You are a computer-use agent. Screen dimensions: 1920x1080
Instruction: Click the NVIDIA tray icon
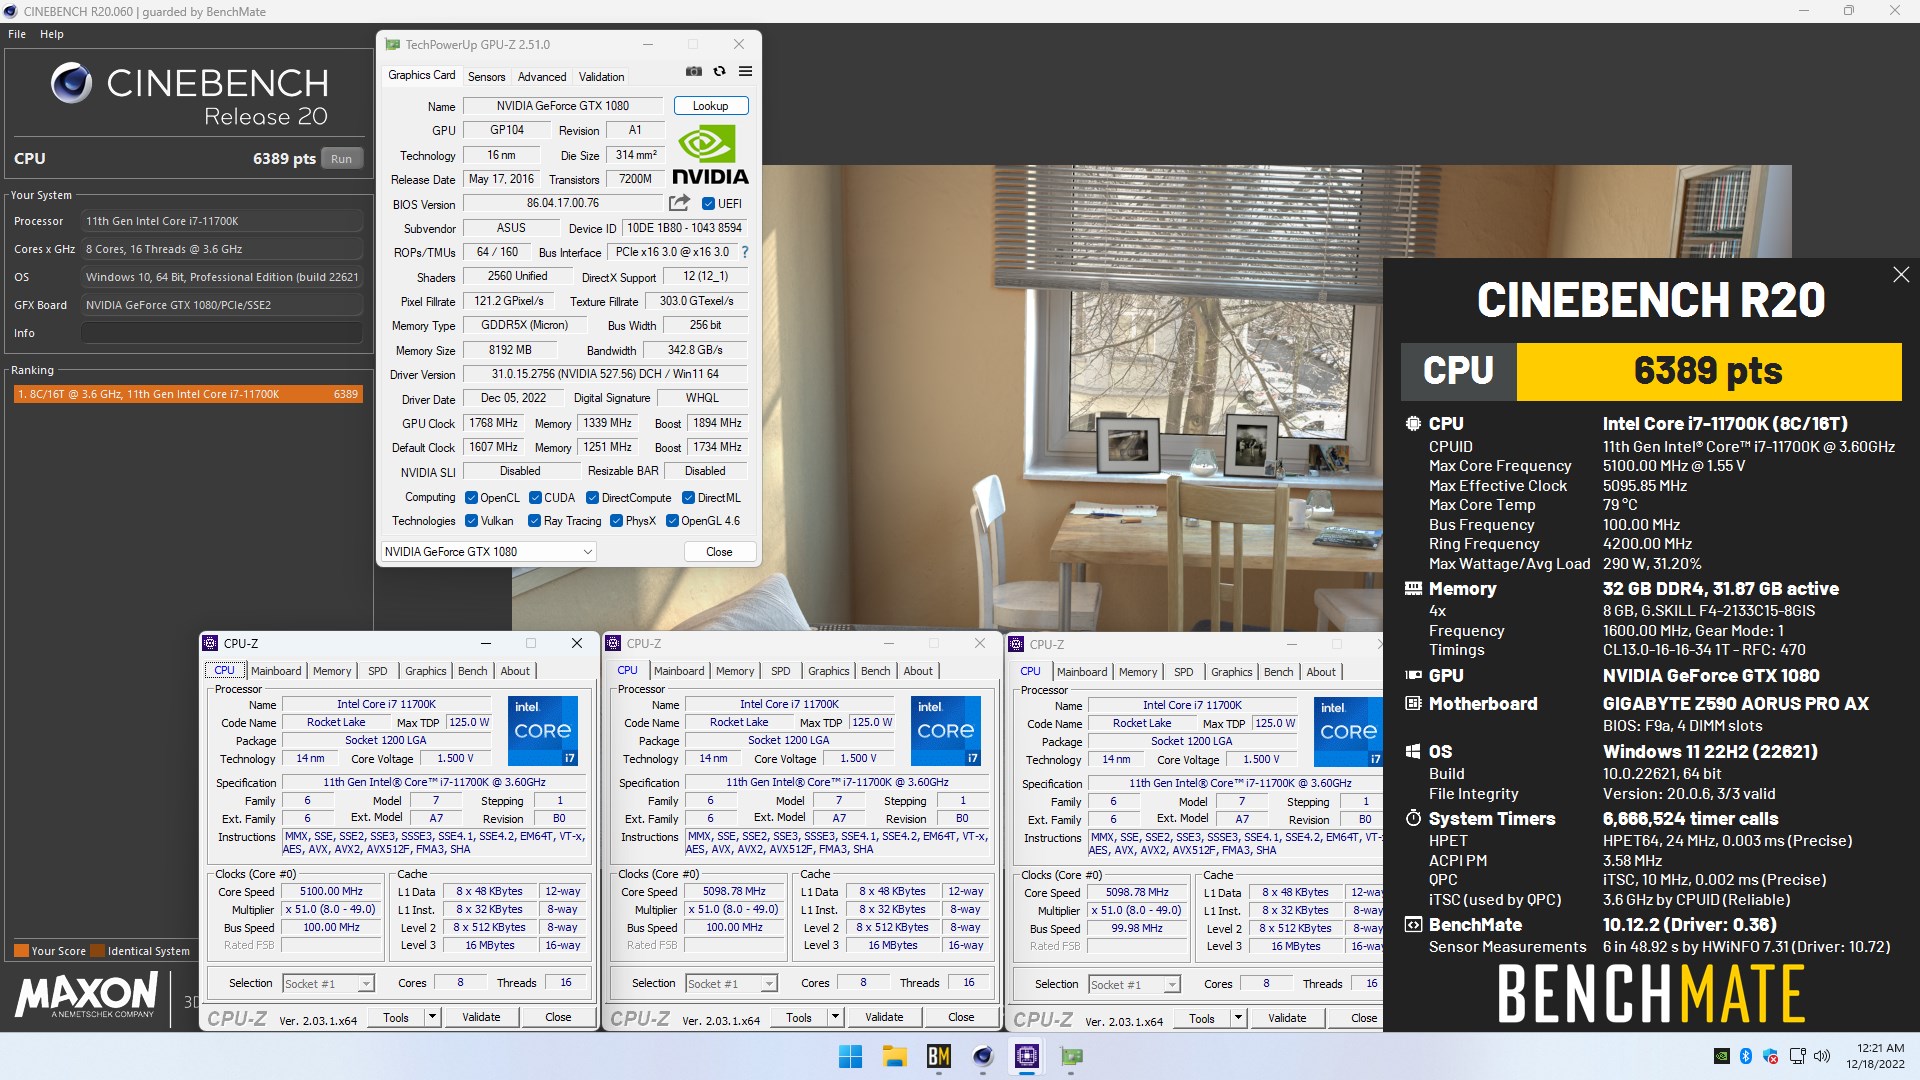click(1722, 1056)
